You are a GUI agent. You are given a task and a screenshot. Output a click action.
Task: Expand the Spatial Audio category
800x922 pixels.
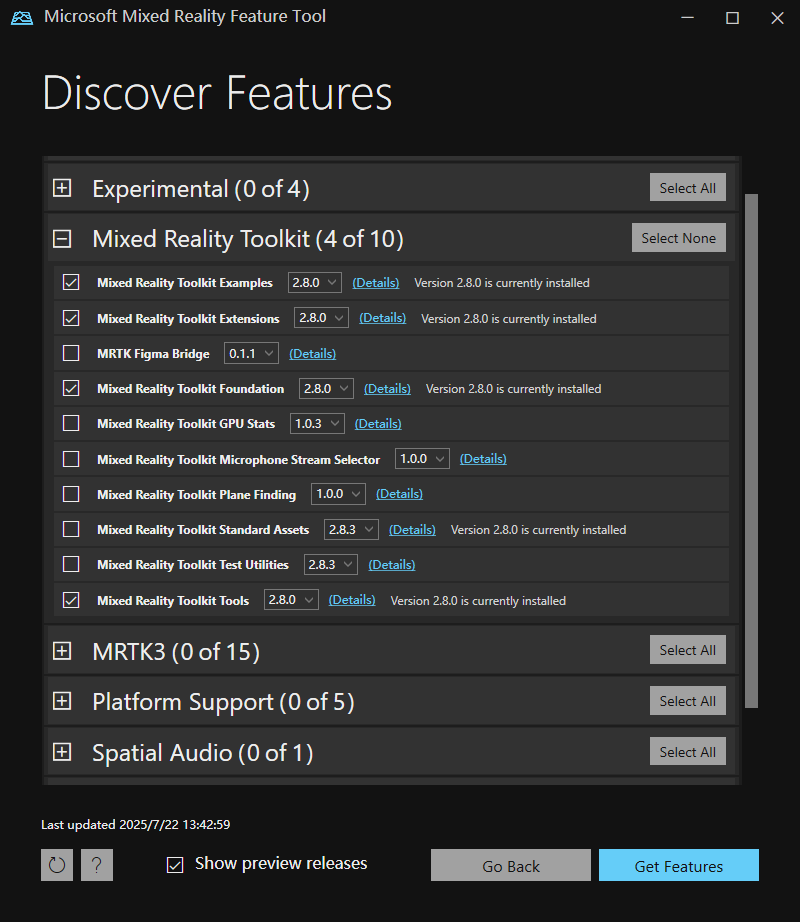(62, 752)
